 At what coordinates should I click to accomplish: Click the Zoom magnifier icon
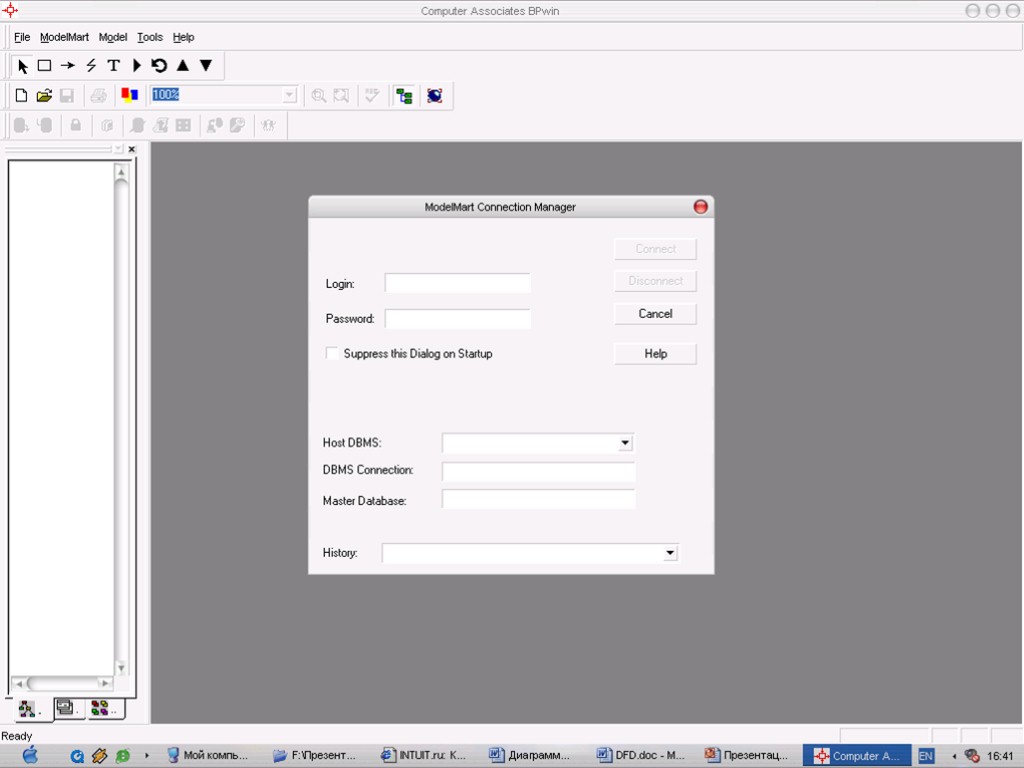(319, 96)
